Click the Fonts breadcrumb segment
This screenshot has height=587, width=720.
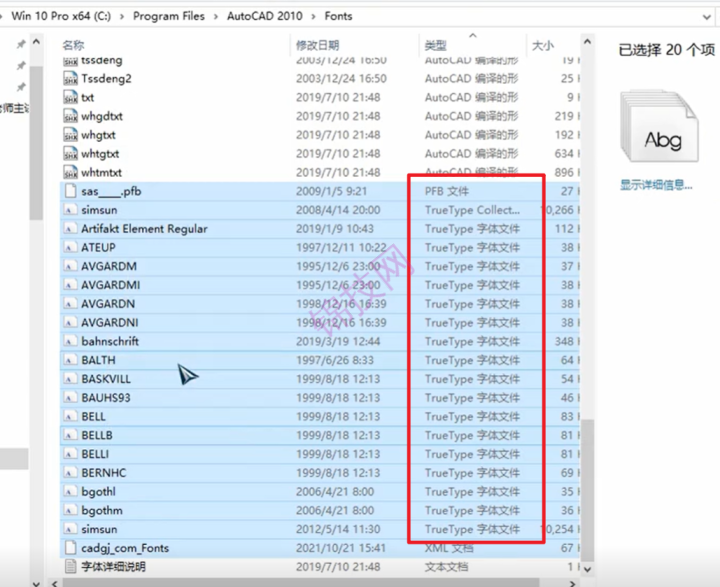[x=338, y=16]
